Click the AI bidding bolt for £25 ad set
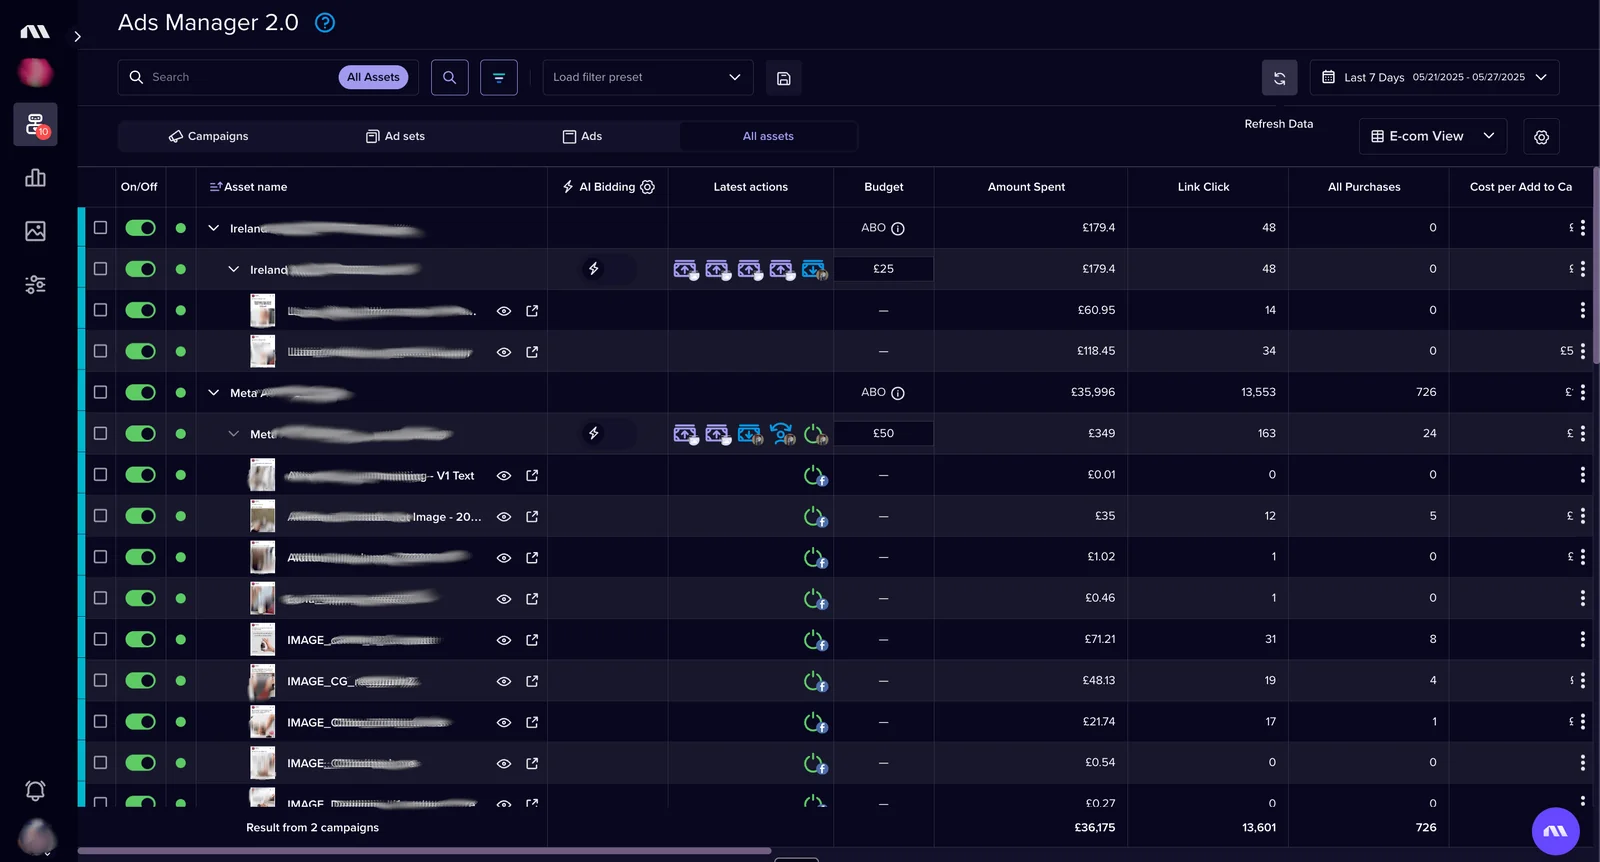This screenshot has height=862, width=1600. 594,269
